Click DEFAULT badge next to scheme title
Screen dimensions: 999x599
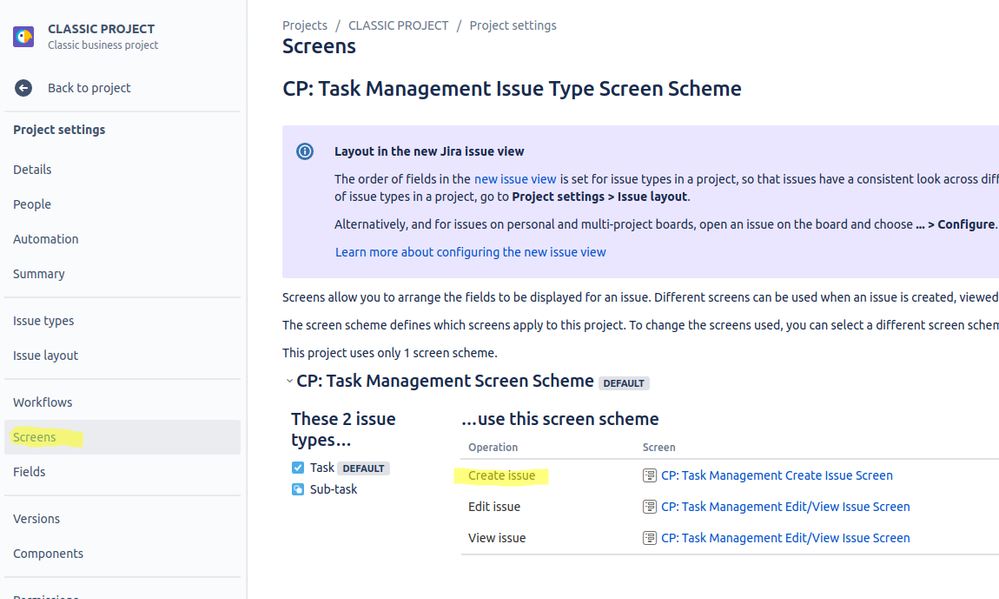tap(624, 383)
